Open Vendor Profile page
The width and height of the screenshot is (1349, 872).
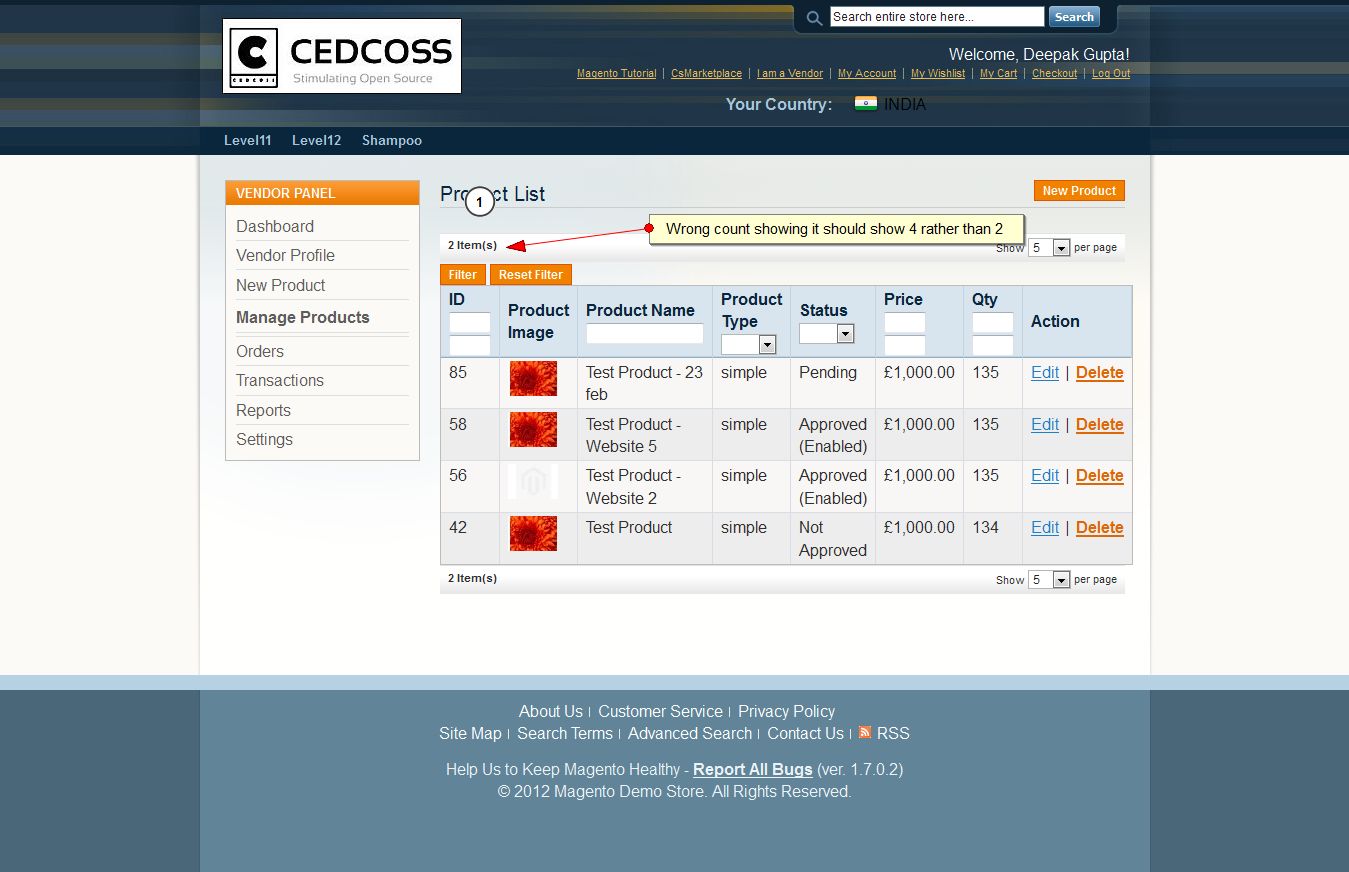pos(285,255)
